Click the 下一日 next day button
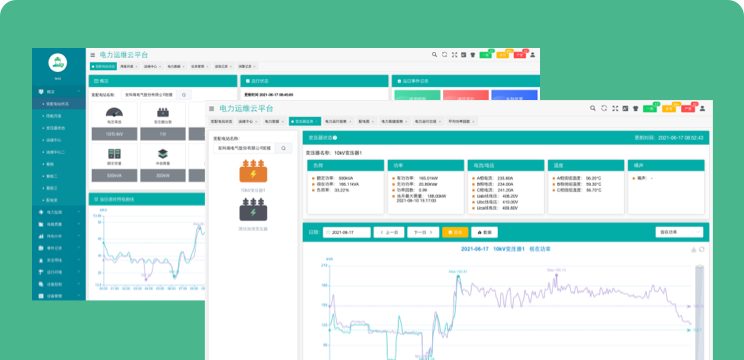Viewport: 744px width, 360px height. pos(423,232)
